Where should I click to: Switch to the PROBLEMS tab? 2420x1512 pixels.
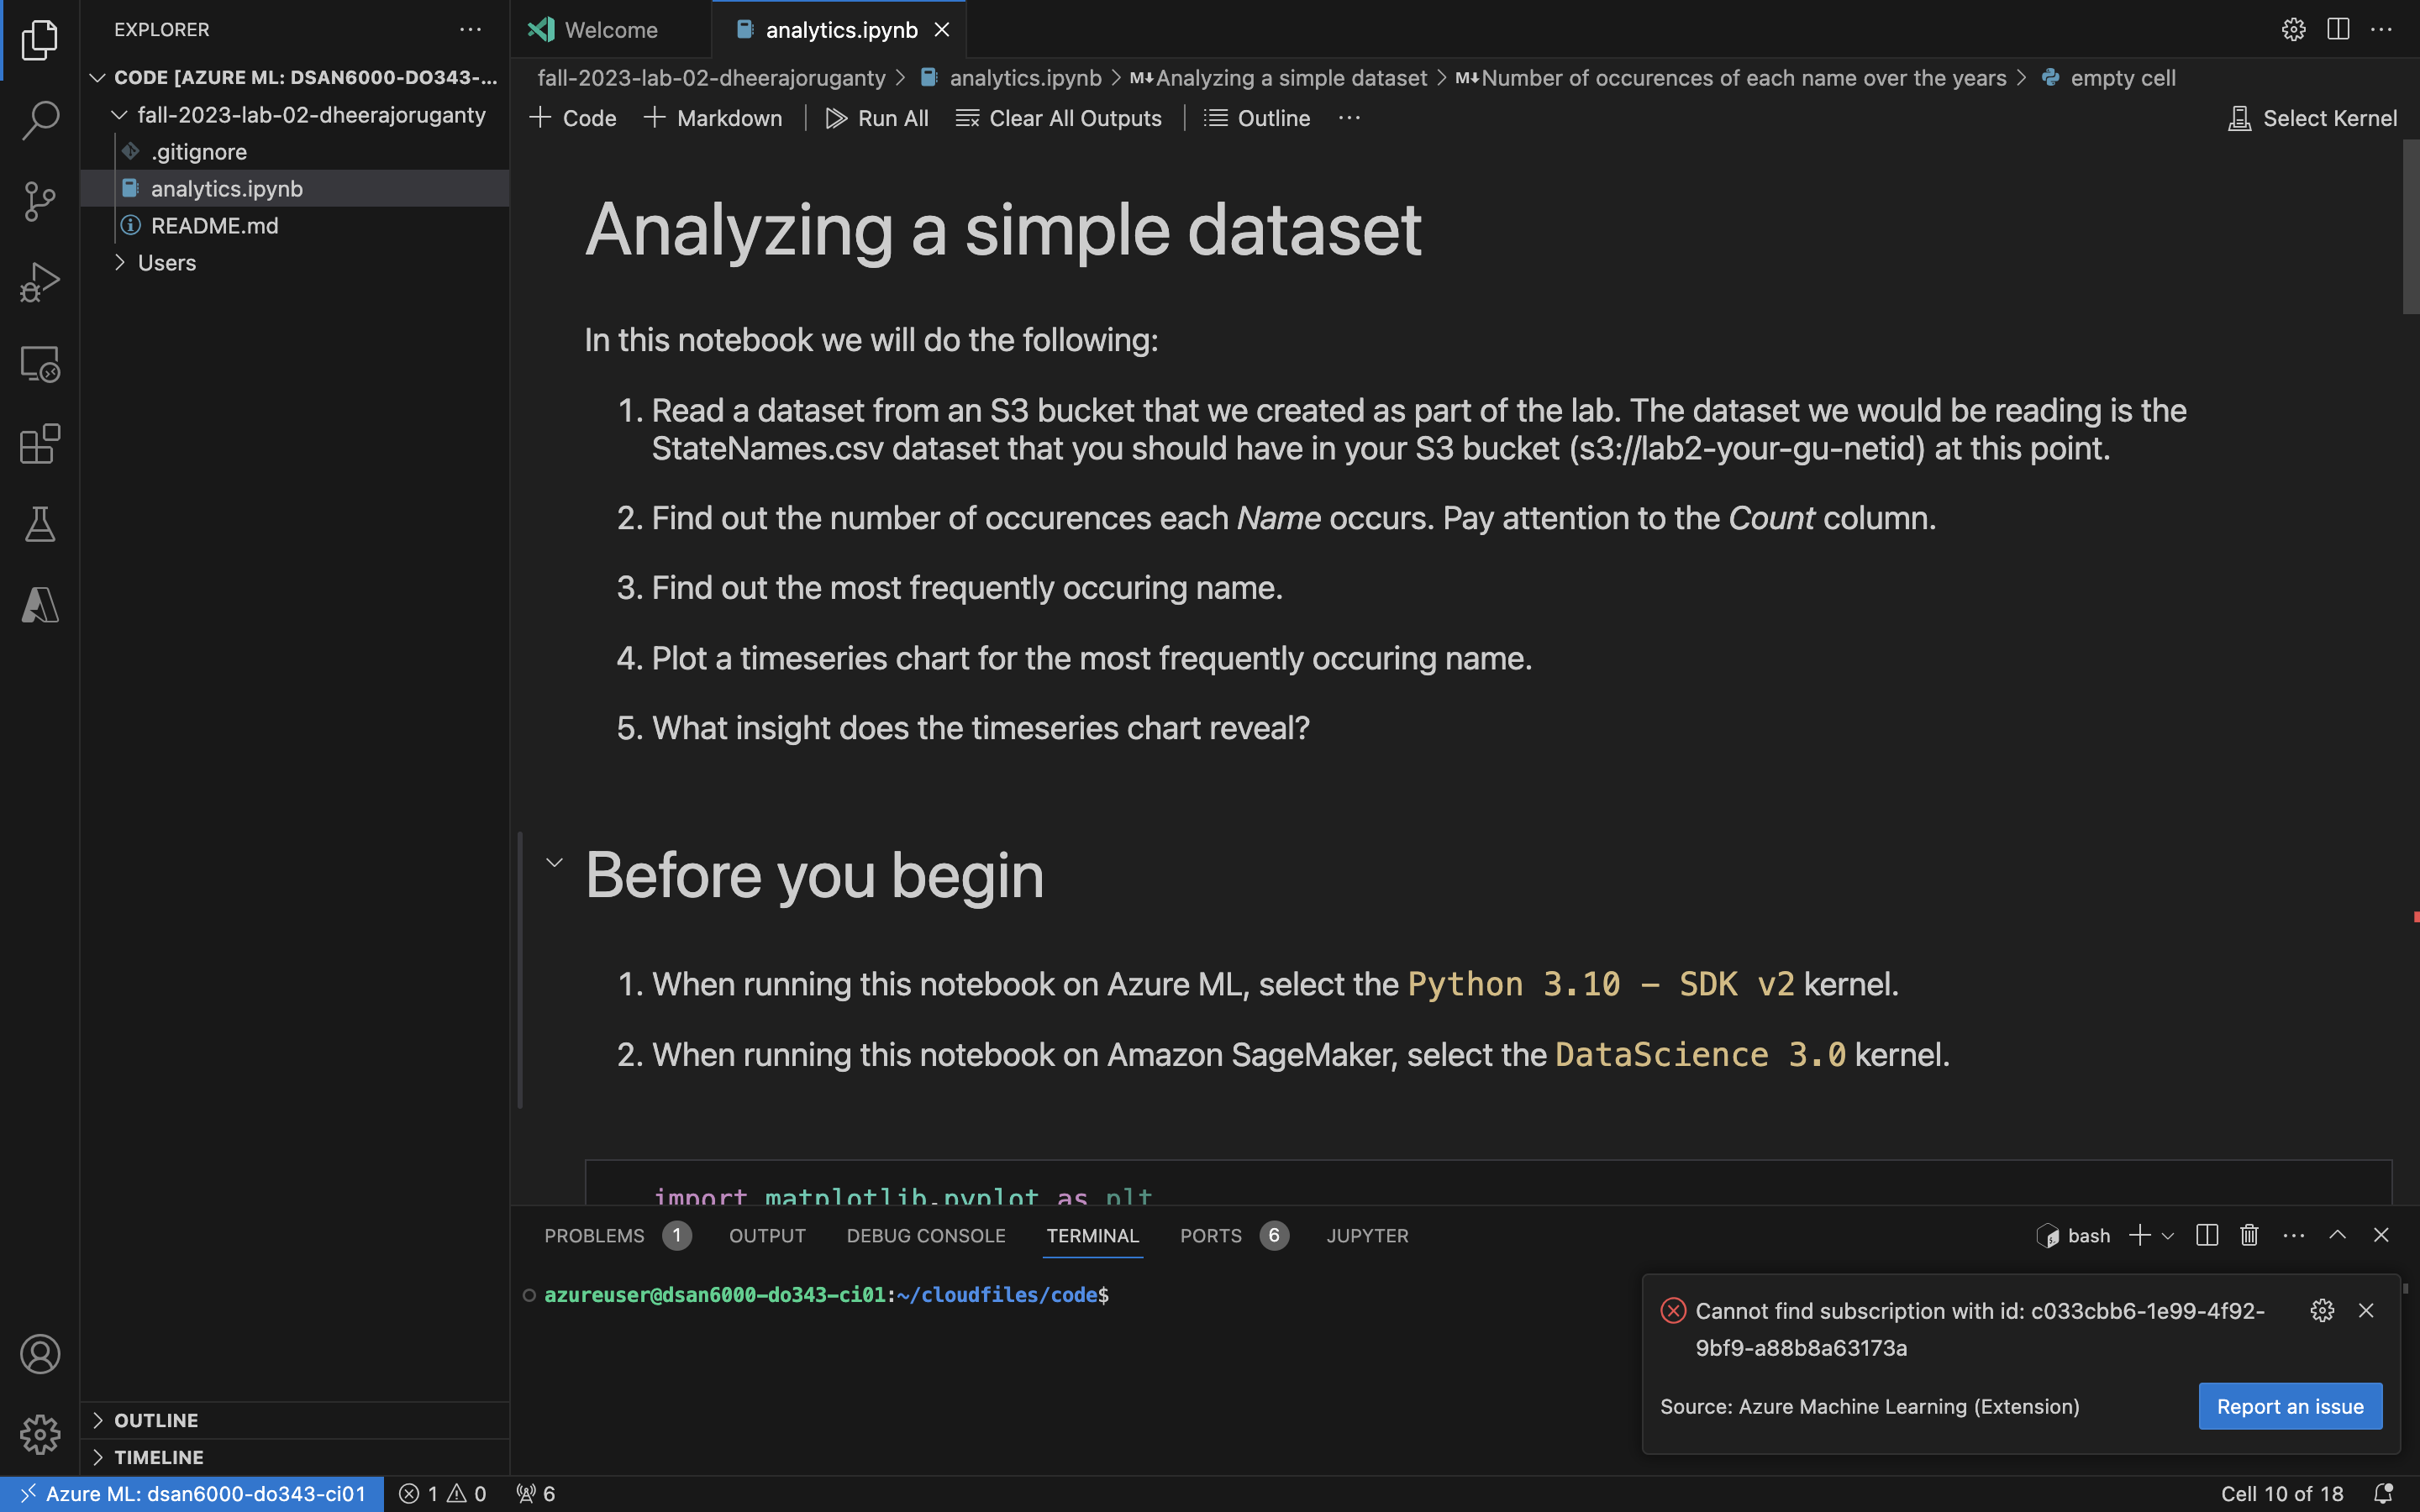pos(594,1236)
